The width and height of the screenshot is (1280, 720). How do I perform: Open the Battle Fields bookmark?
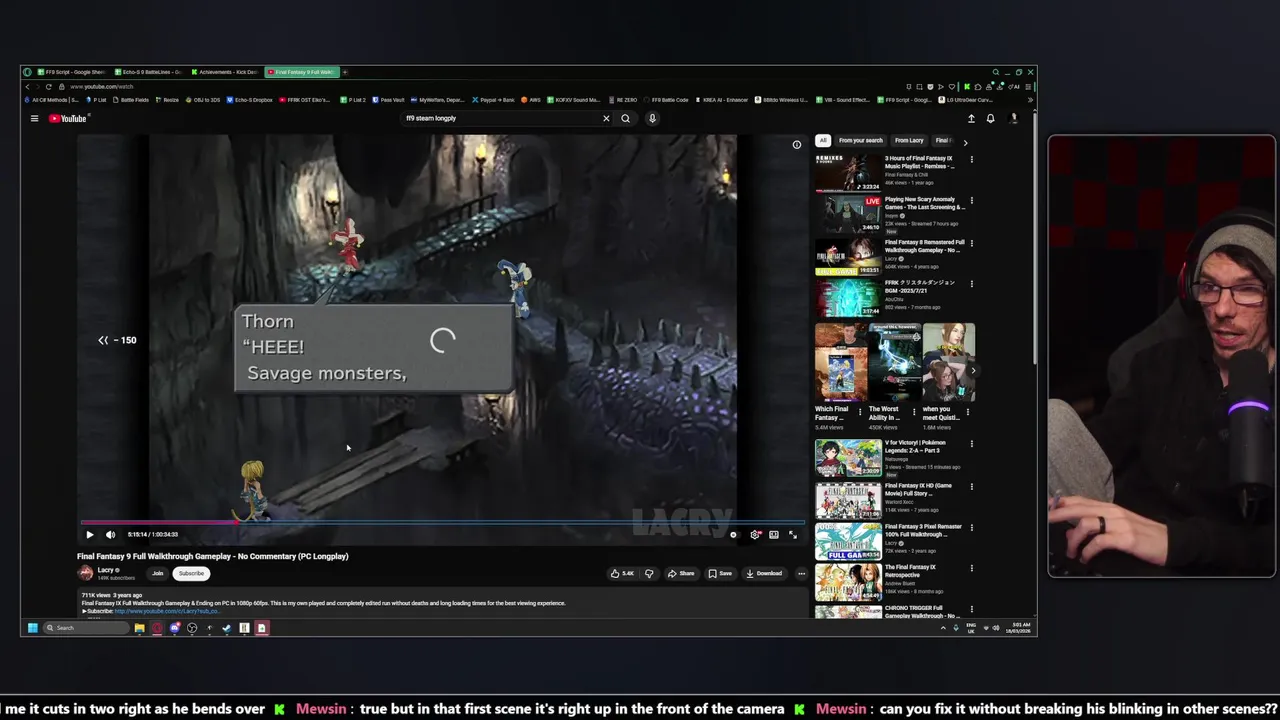(x=131, y=100)
